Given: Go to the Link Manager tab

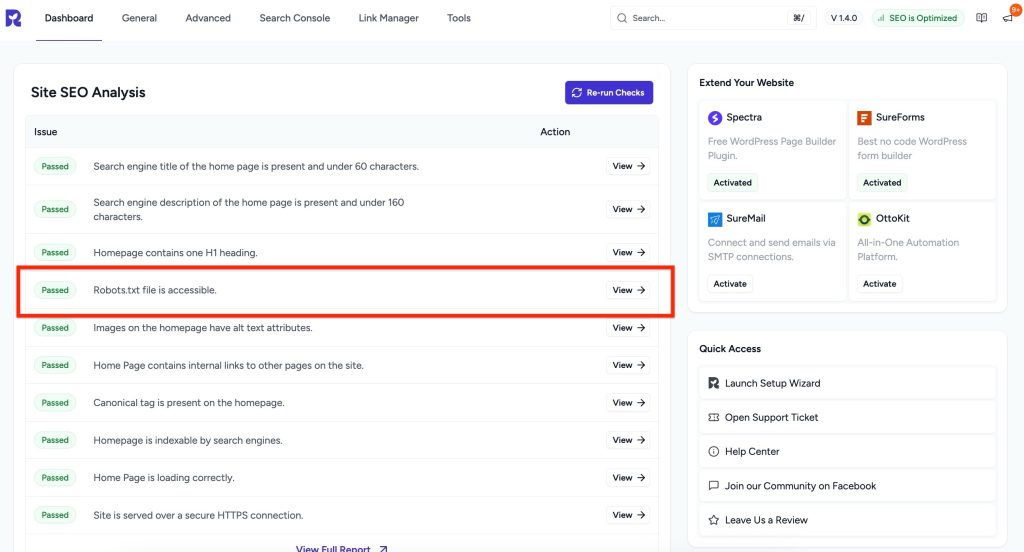Looking at the screenshot, I should click(x=388, y=18).
